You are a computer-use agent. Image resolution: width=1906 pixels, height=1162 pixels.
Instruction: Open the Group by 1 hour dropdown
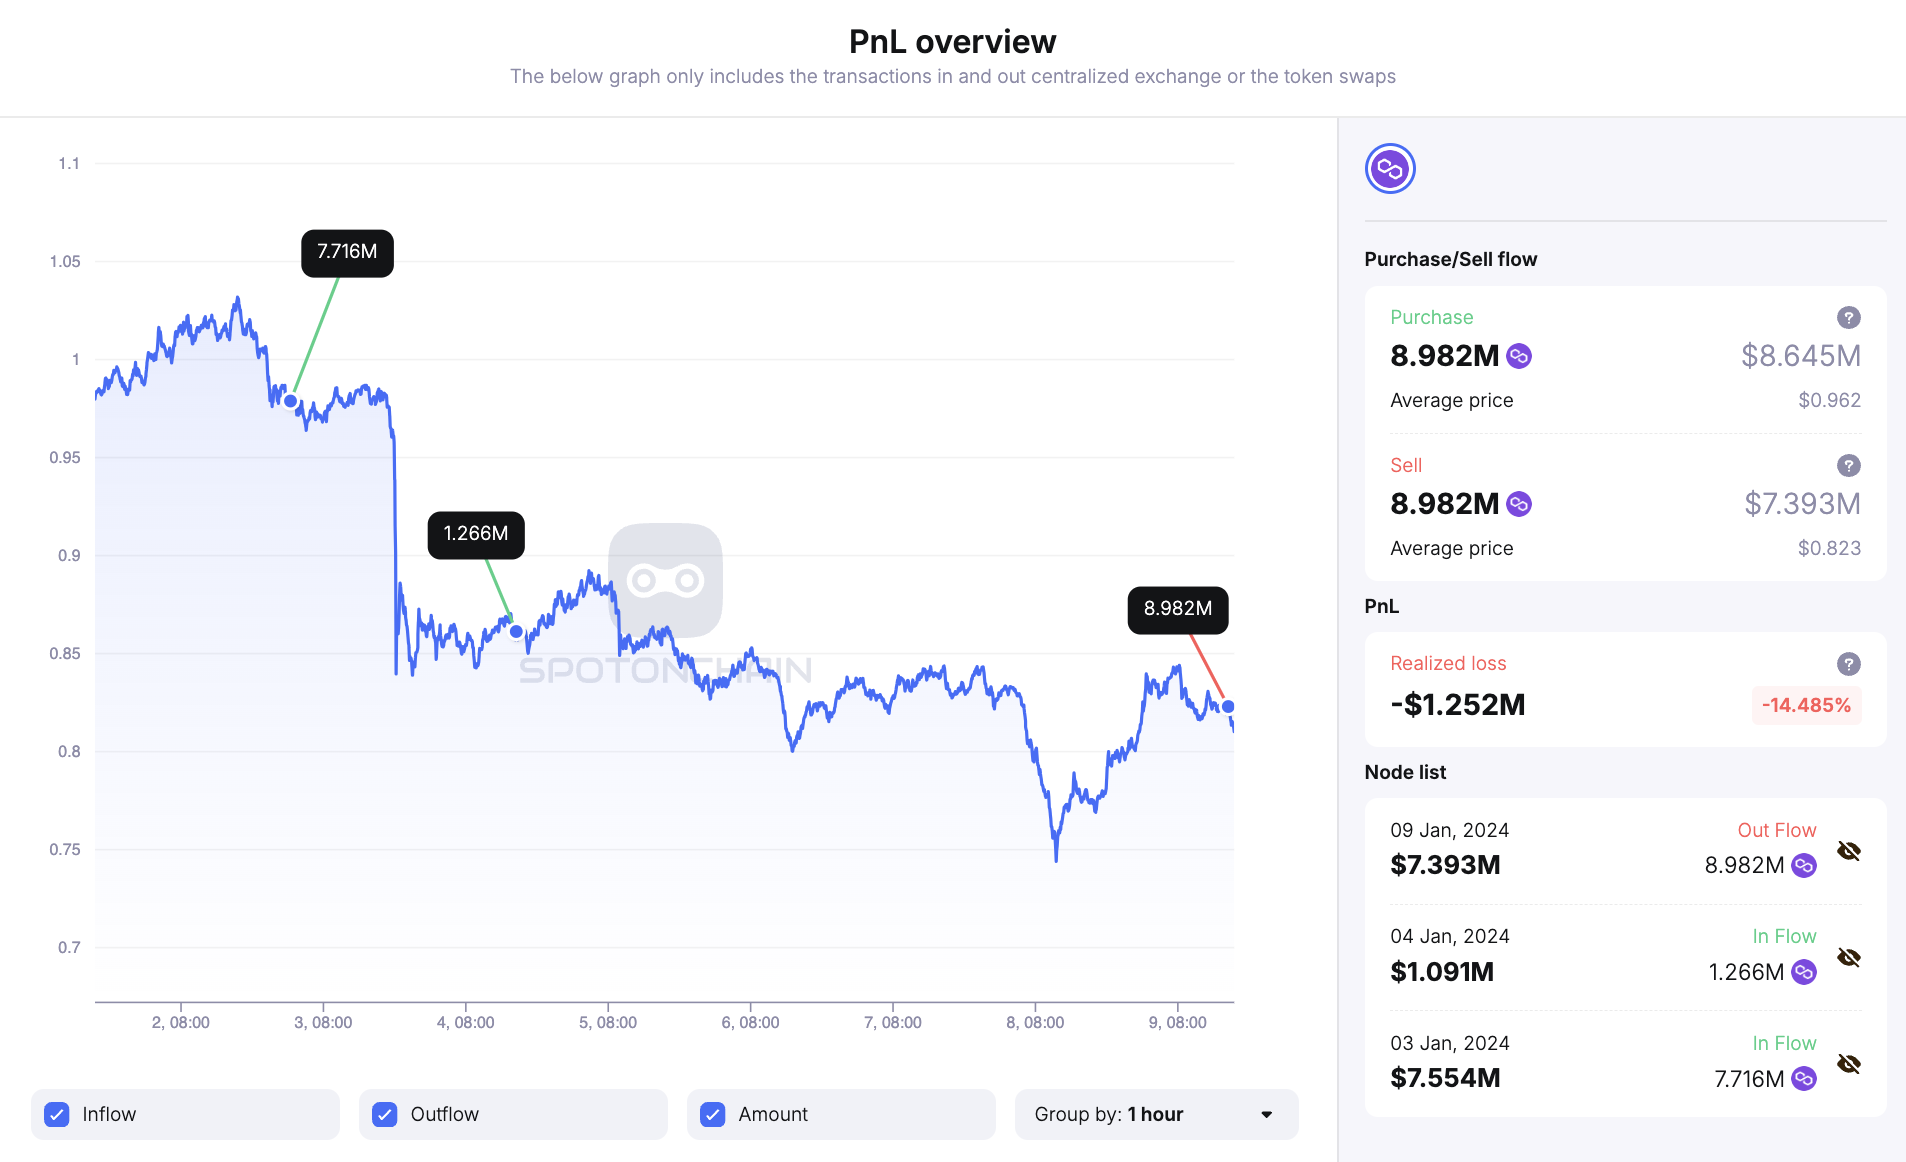pos(1156,1114)
